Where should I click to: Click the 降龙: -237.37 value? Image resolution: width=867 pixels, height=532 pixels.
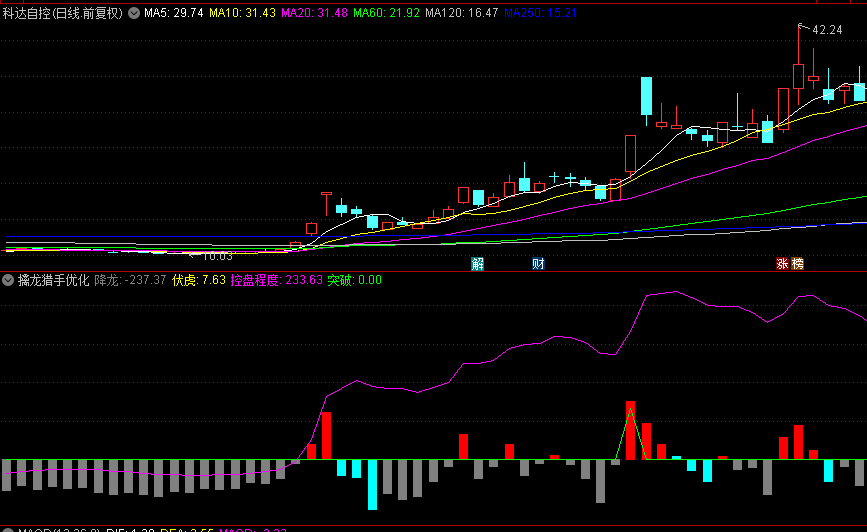click(130, 280)
